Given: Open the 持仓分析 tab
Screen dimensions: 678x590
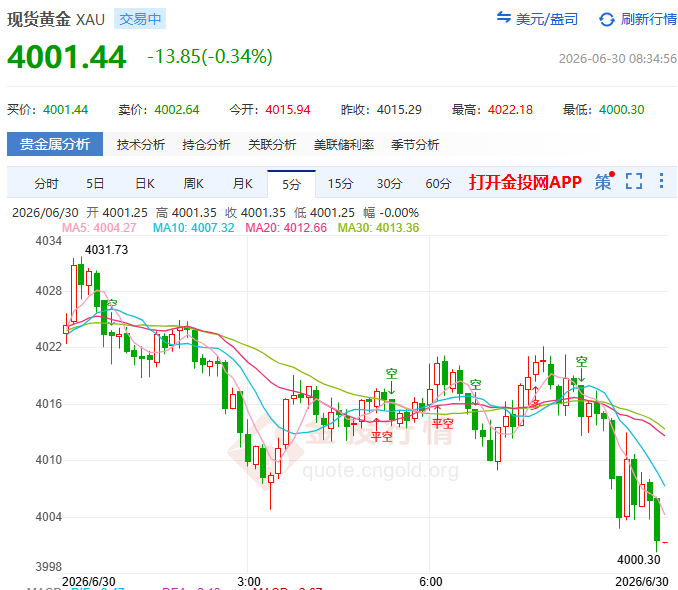Looking at the screenshot, I should (206, 144).
